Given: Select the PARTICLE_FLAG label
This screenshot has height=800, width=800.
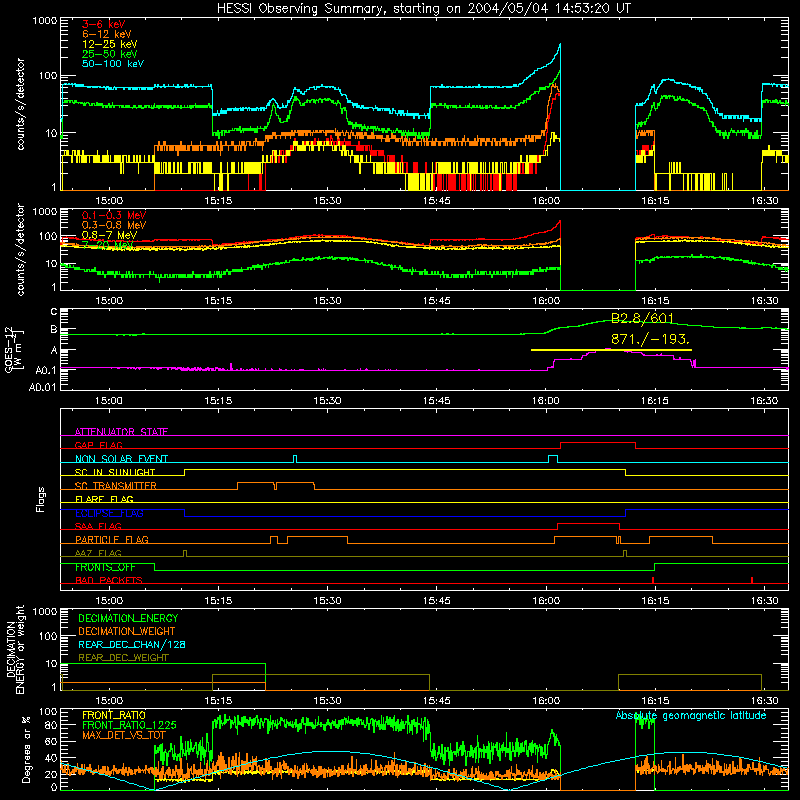Looking at the screenshot, I should [x=112, y=540].
